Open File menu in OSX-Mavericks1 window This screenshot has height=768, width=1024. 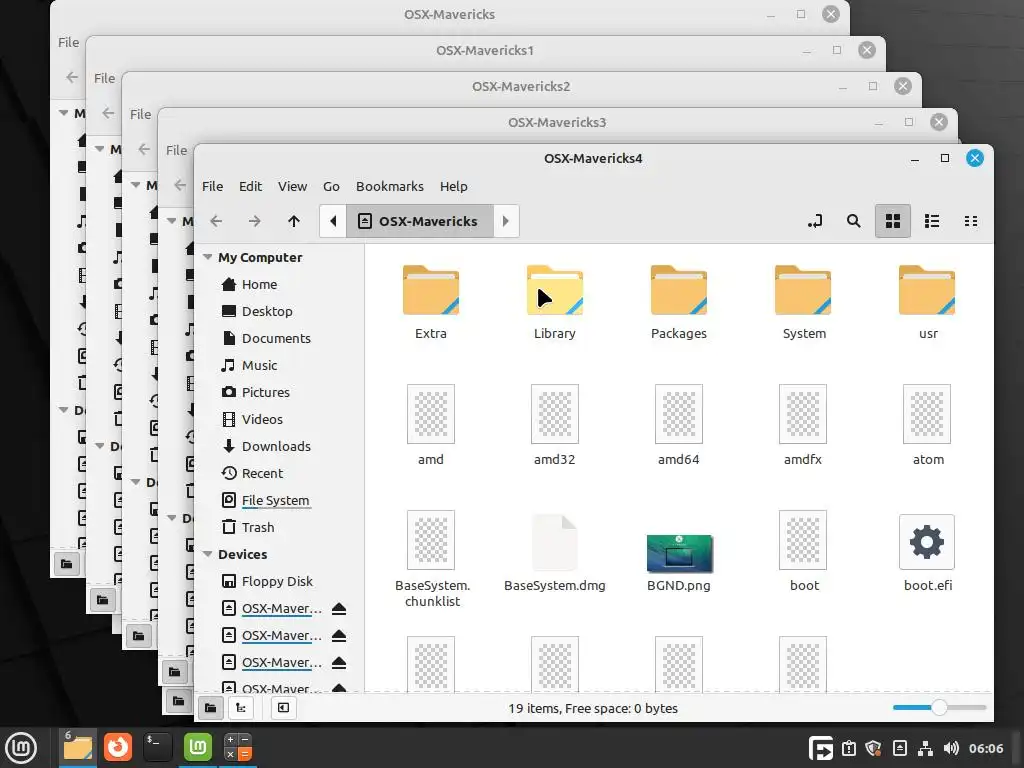coord(104,78)
